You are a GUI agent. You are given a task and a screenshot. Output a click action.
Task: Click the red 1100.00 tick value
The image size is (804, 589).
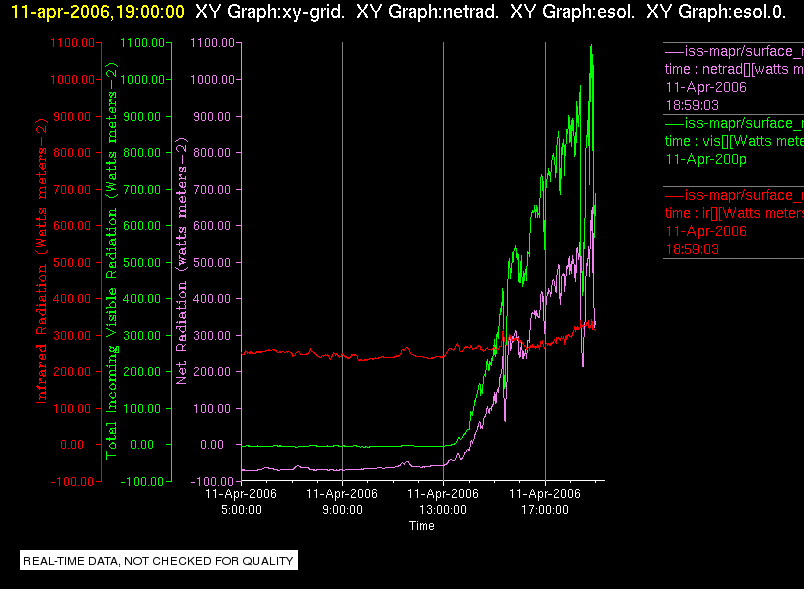tap(72, 43)
